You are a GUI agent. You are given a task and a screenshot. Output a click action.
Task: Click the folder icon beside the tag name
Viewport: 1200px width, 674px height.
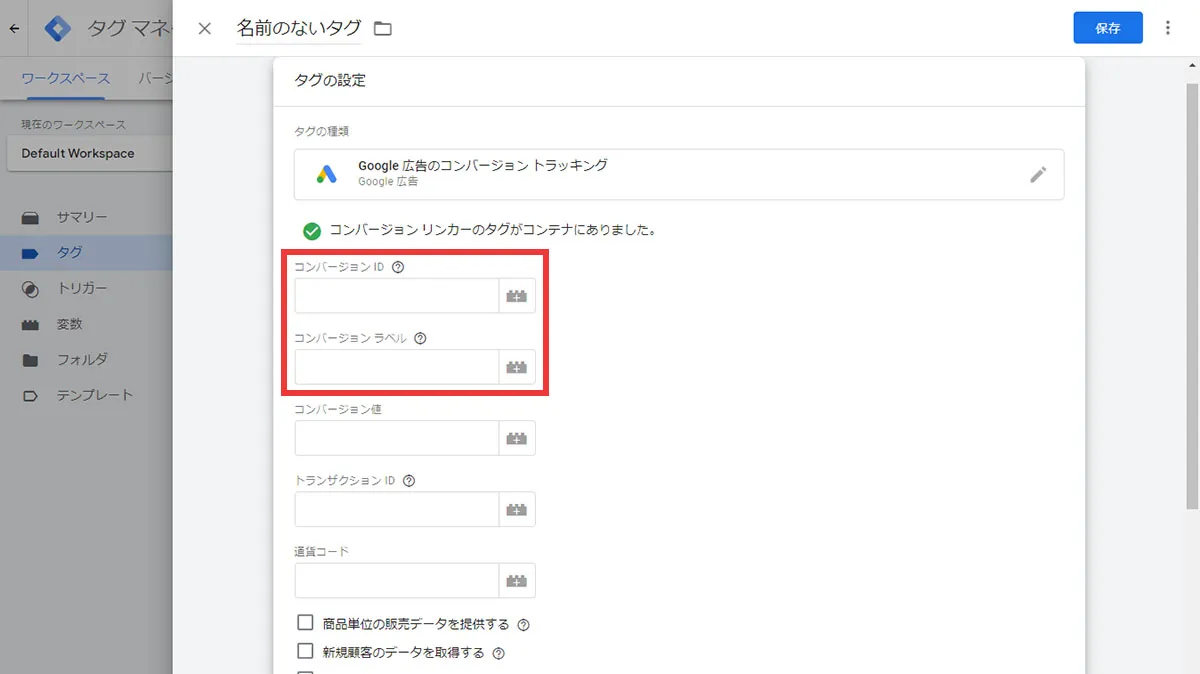click(x=382, y=29)
